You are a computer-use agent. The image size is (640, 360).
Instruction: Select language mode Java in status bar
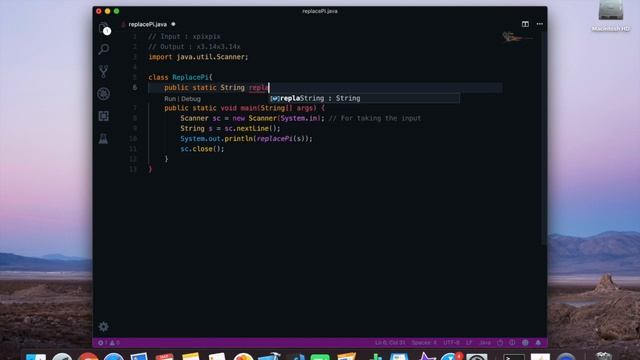coord(485,342)
